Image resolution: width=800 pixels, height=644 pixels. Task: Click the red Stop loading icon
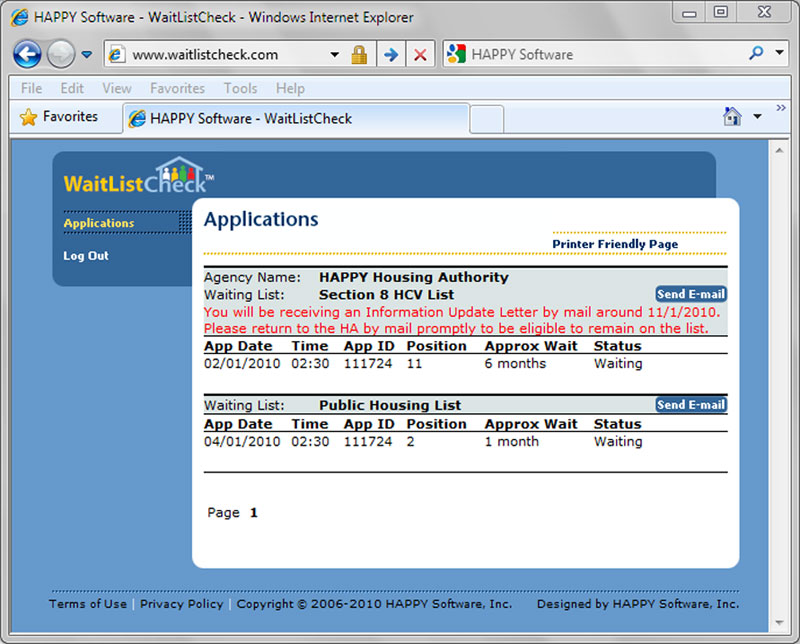click(x=420, y=54)
